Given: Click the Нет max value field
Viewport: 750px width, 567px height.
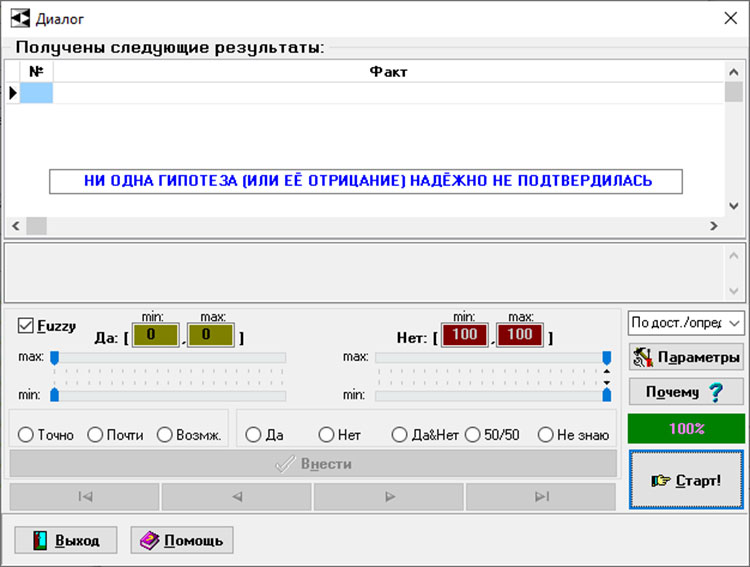Looking at the screenshot, I should (x=519, y=335).
